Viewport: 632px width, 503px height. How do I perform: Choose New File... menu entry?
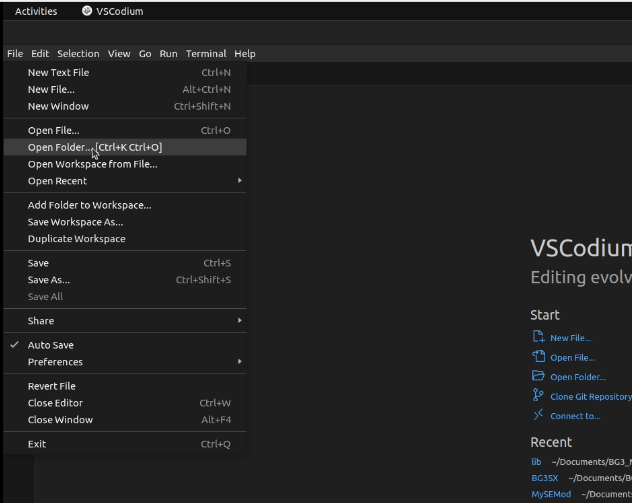[125, 89]
